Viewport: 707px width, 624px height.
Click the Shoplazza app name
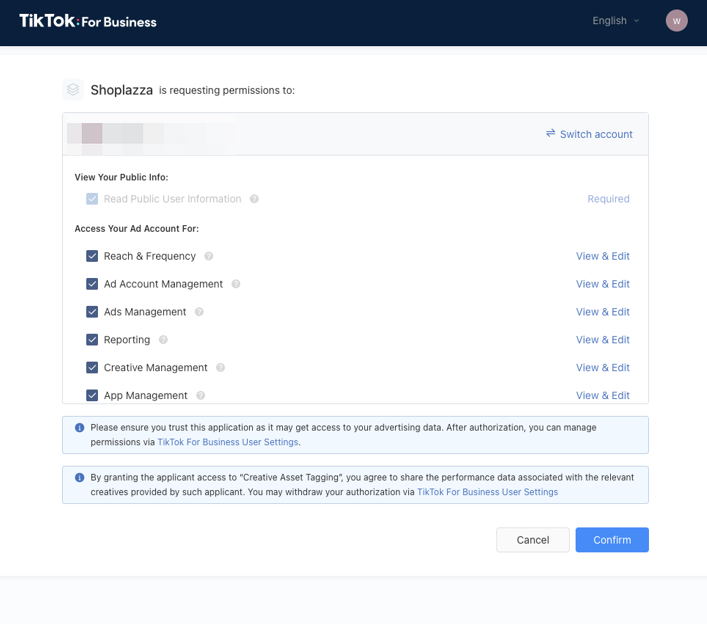122,90
